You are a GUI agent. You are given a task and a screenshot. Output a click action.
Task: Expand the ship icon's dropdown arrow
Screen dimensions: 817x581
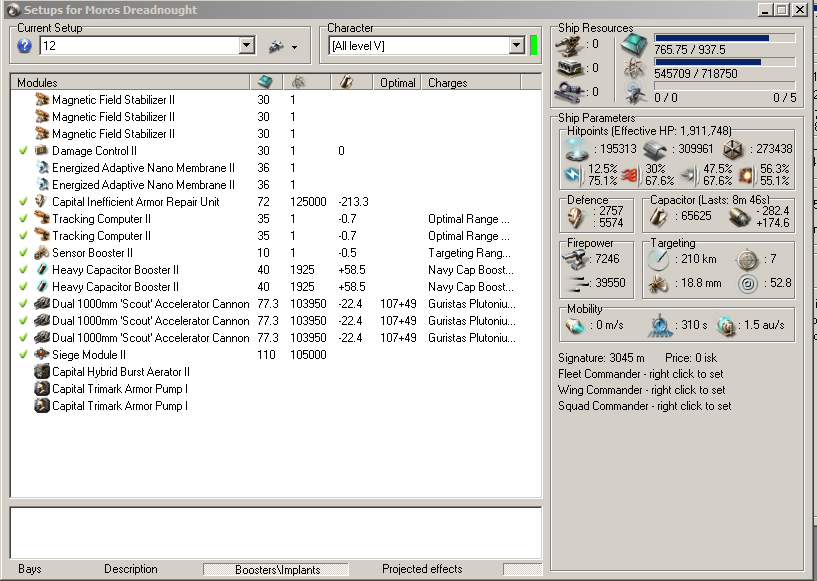tap(294, 47)
